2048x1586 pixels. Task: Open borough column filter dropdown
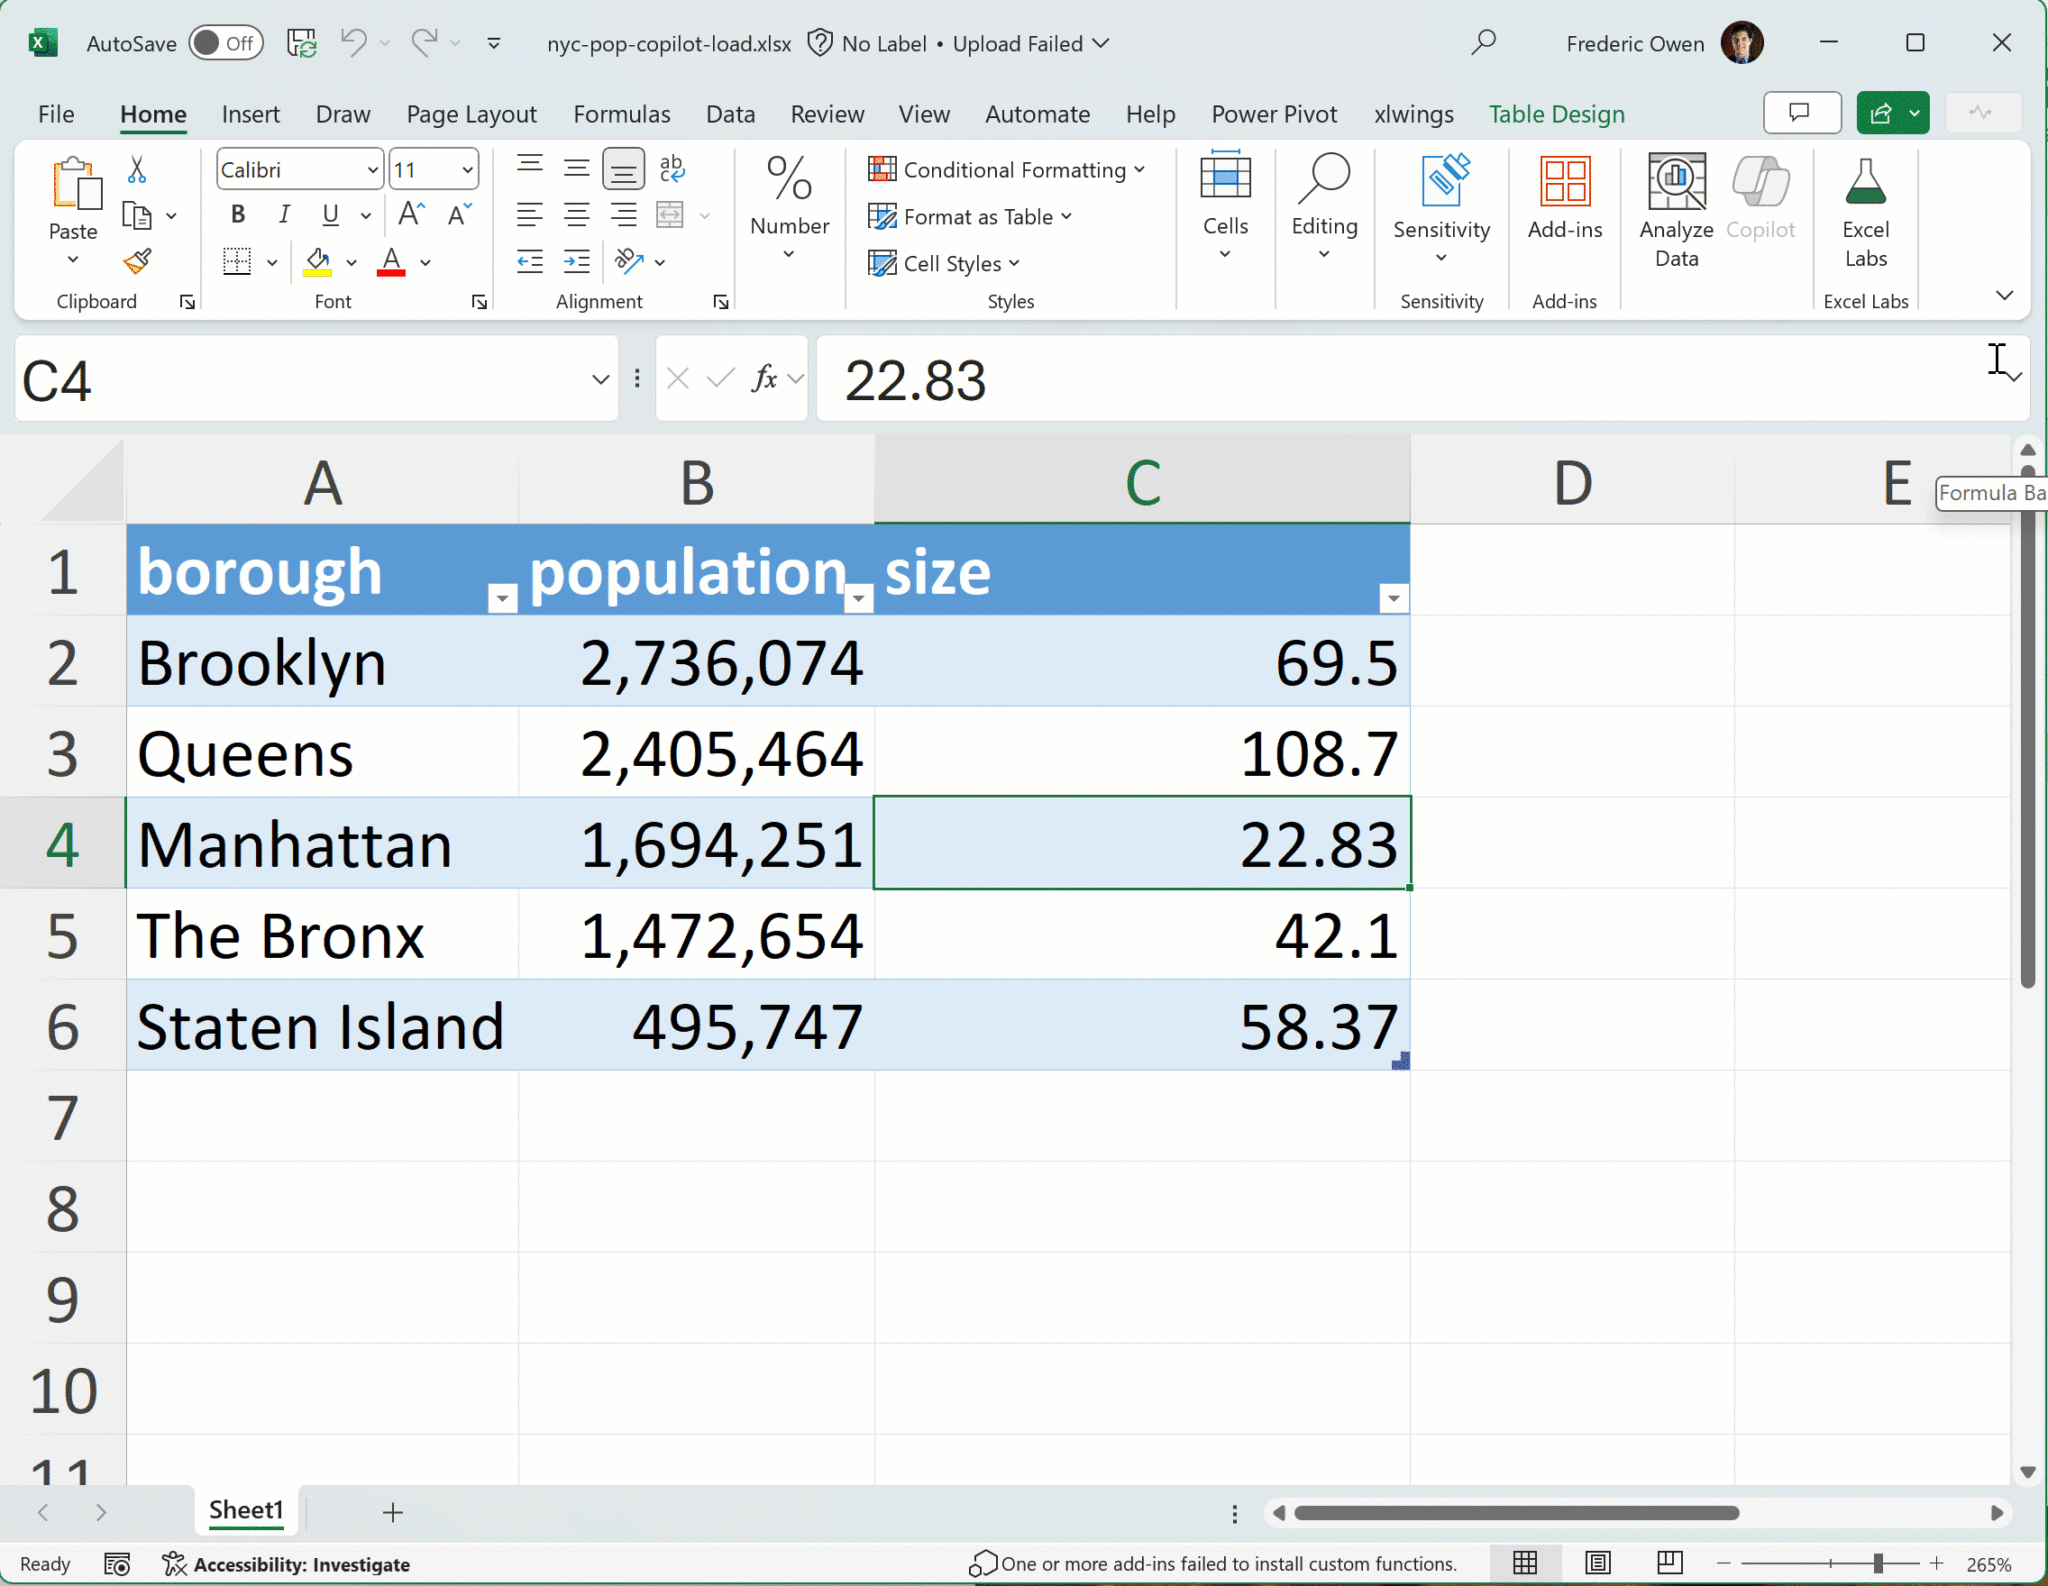[x=502, y=598]
